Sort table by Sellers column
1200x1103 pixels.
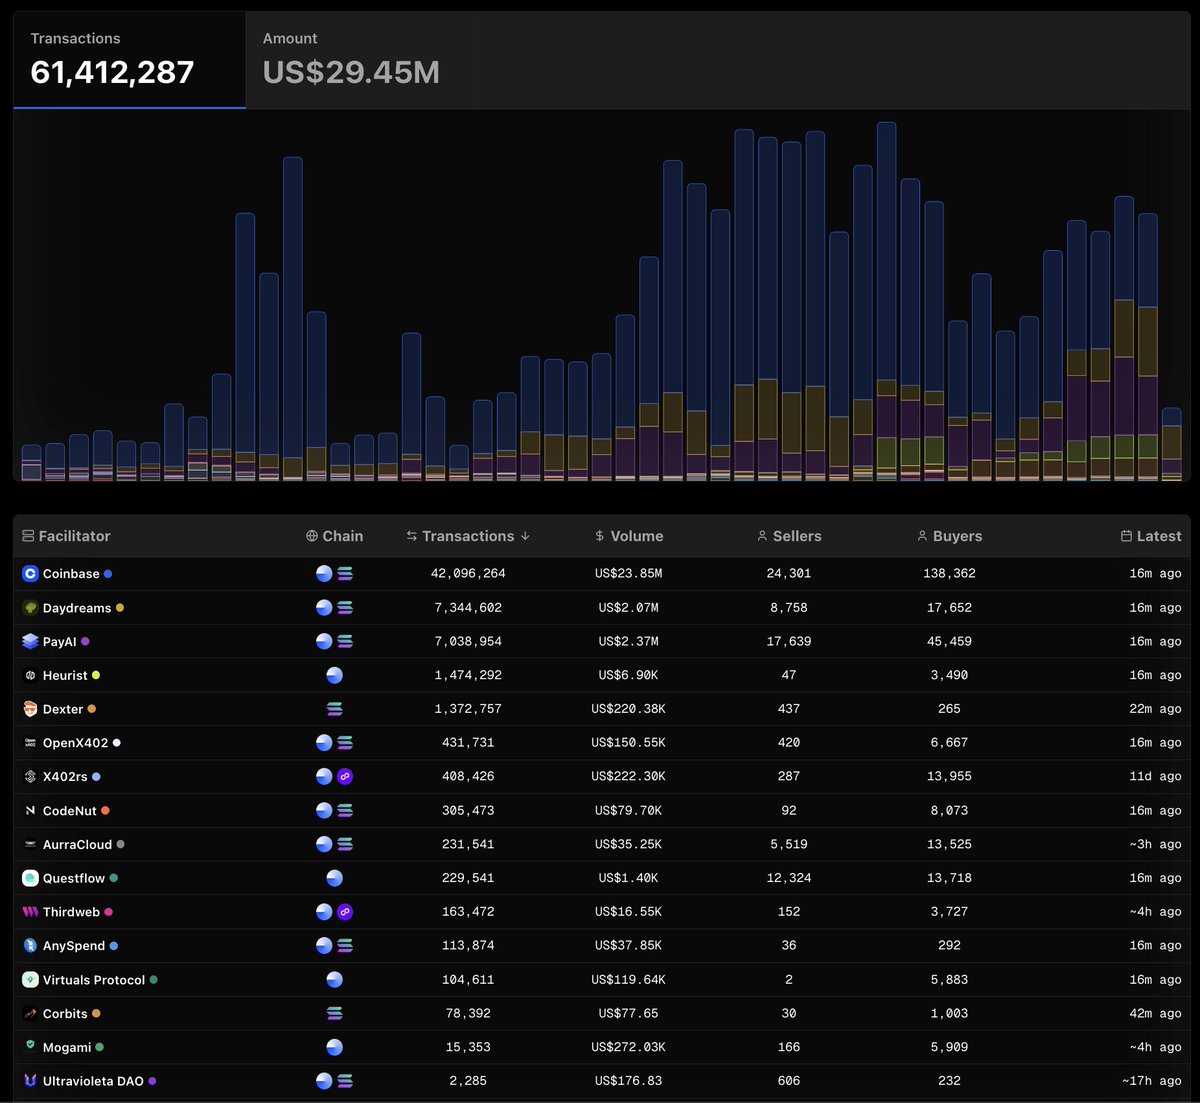(789, 536)
